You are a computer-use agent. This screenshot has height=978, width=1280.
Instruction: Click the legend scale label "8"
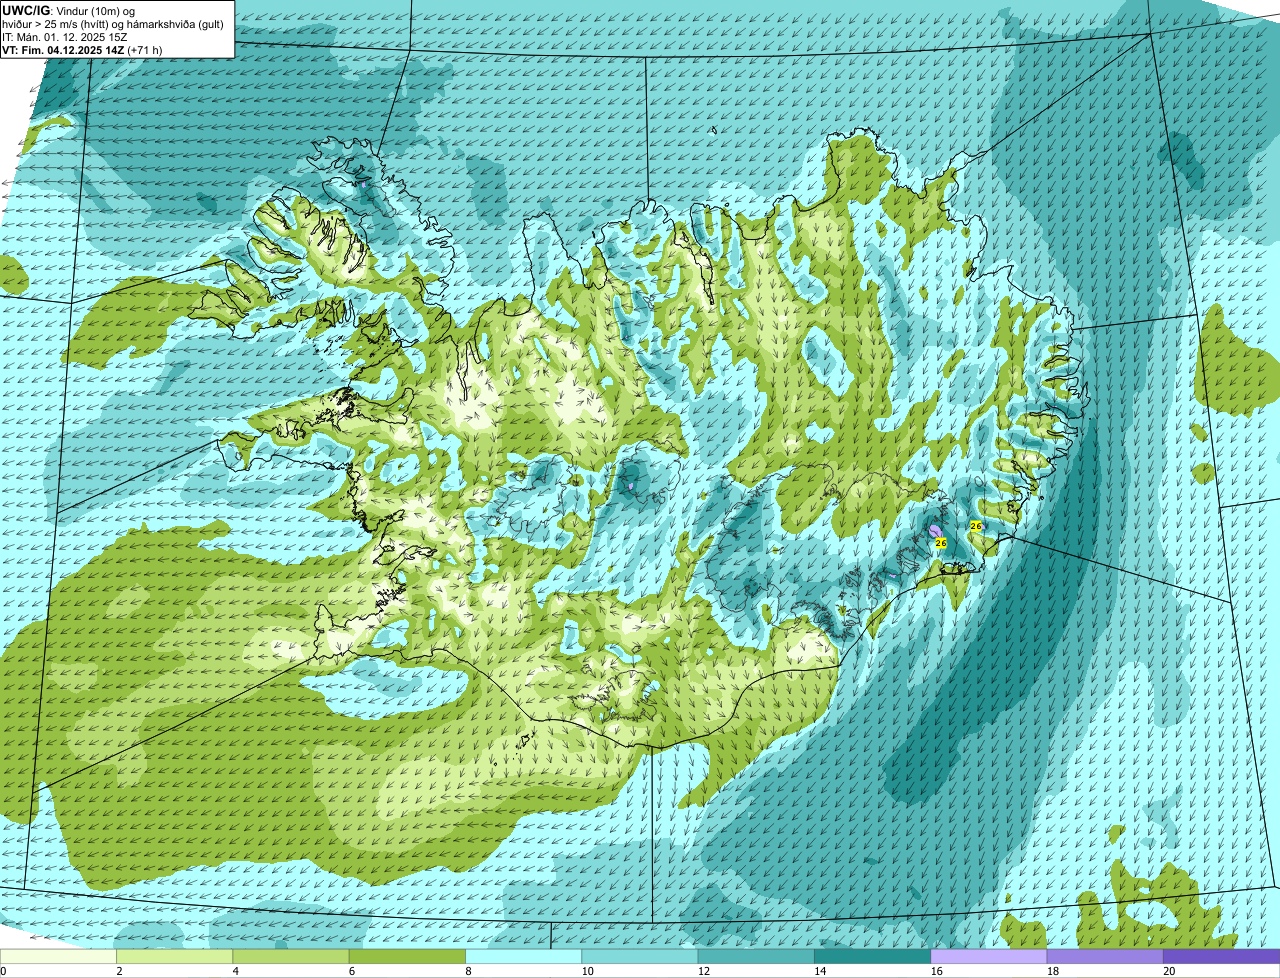(x=468, y=971)
